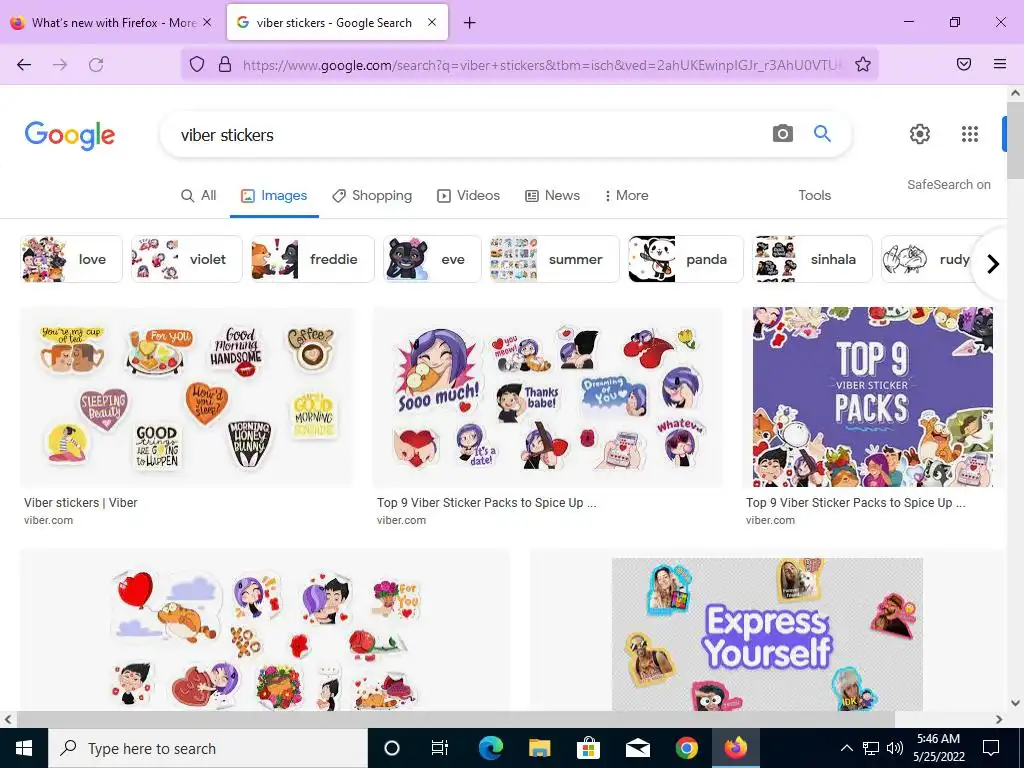Click the Google logo

70,135
